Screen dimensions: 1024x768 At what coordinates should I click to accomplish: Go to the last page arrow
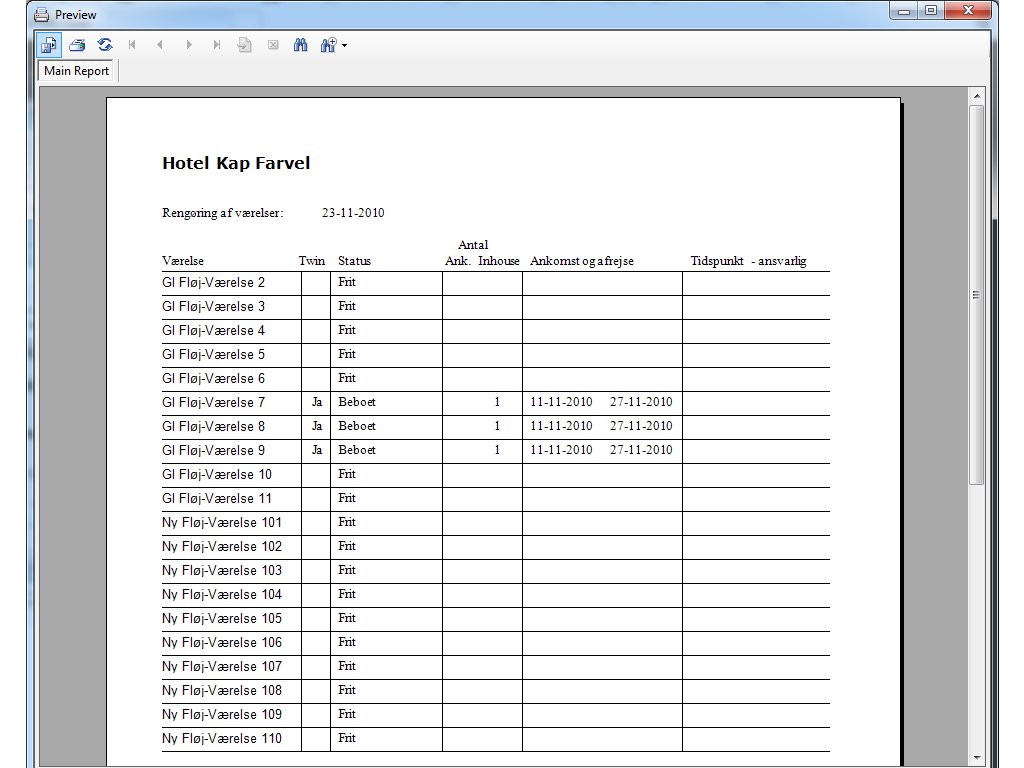click(x=217, y=45)
